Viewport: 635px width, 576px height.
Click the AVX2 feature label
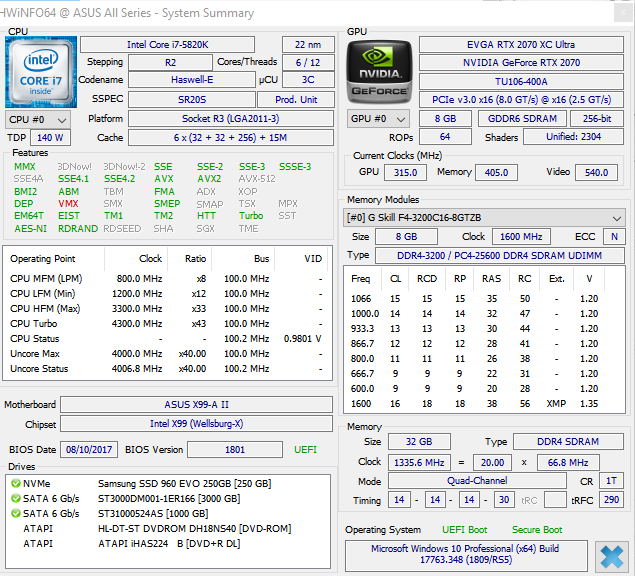click(x=209, y=179)
